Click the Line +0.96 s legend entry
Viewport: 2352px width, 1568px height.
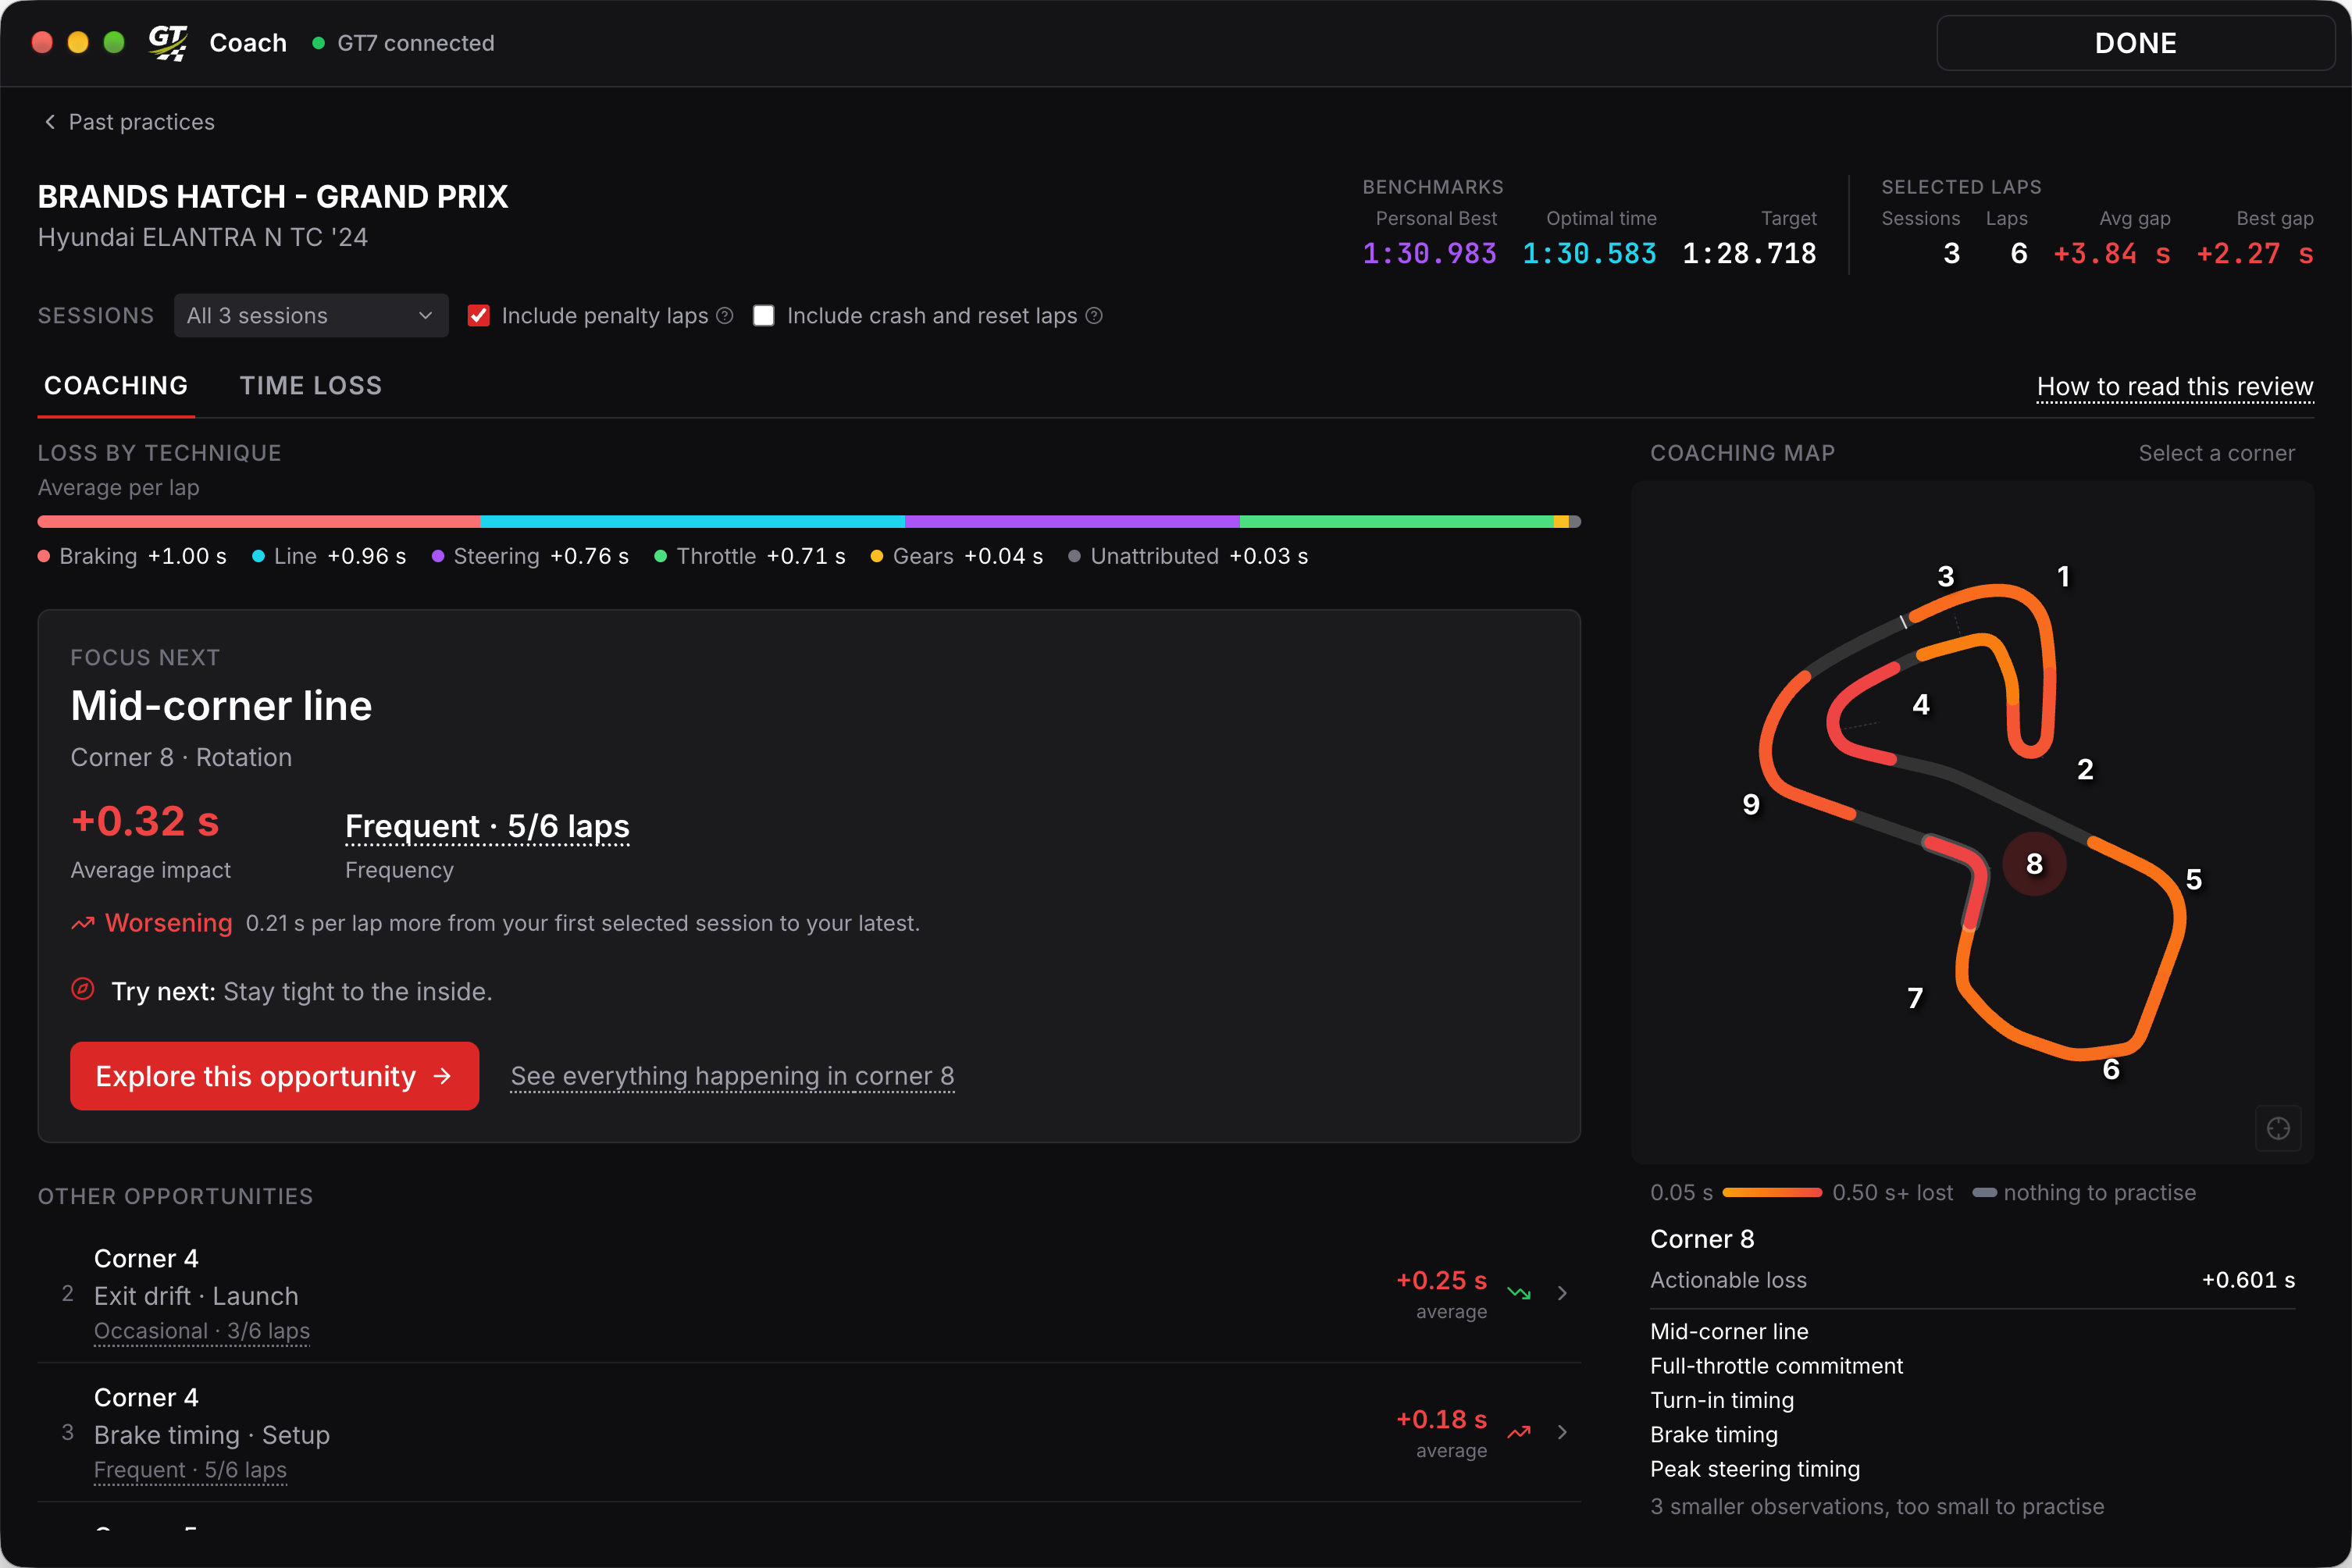(329, 556)
